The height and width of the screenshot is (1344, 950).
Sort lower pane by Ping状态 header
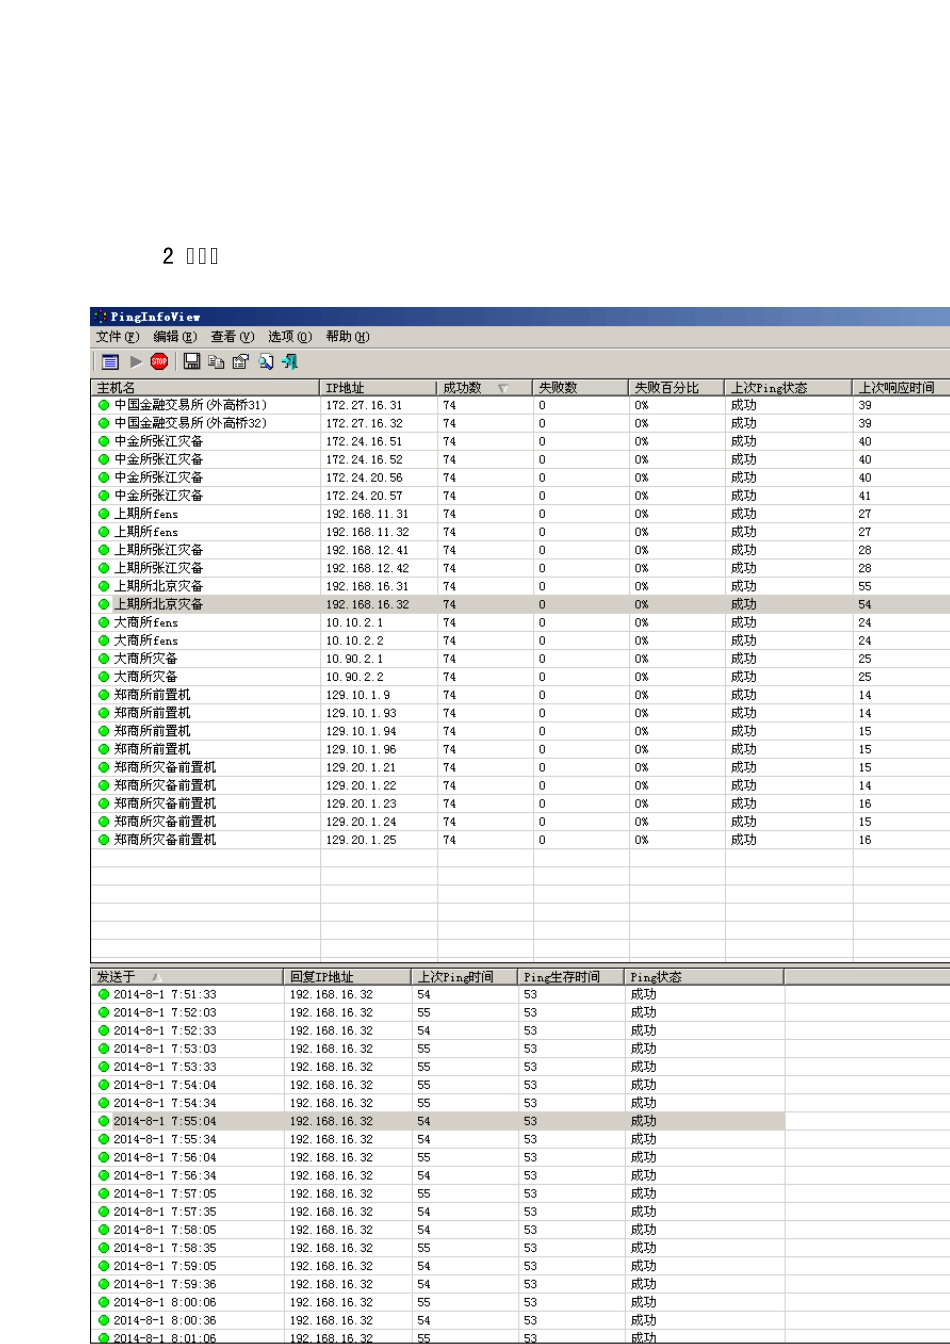[x=704, y=977]
